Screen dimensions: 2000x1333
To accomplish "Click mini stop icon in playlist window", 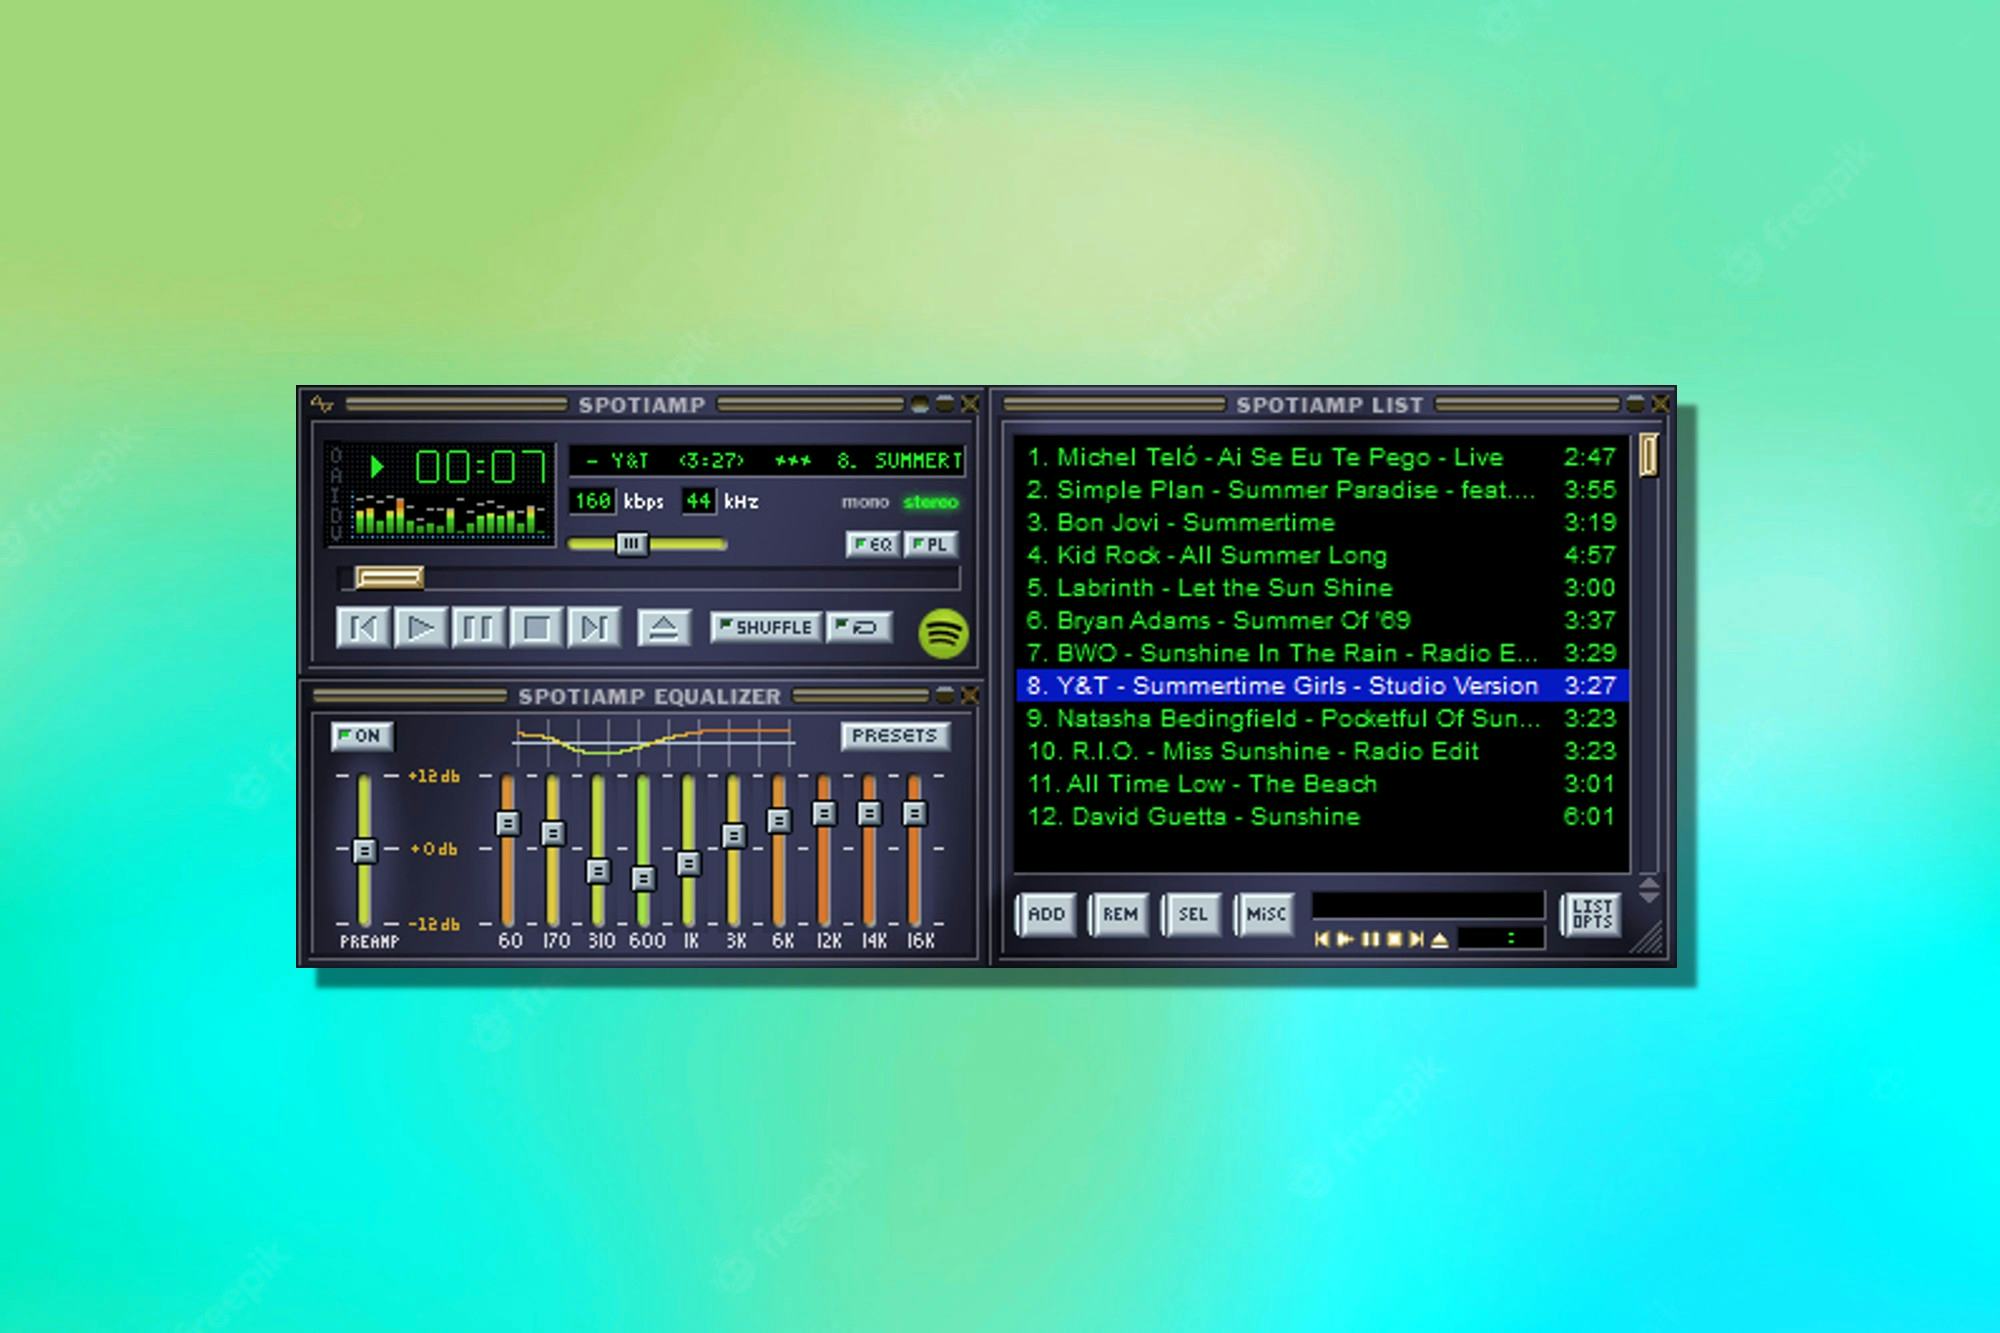I will tap(1393, 939).
